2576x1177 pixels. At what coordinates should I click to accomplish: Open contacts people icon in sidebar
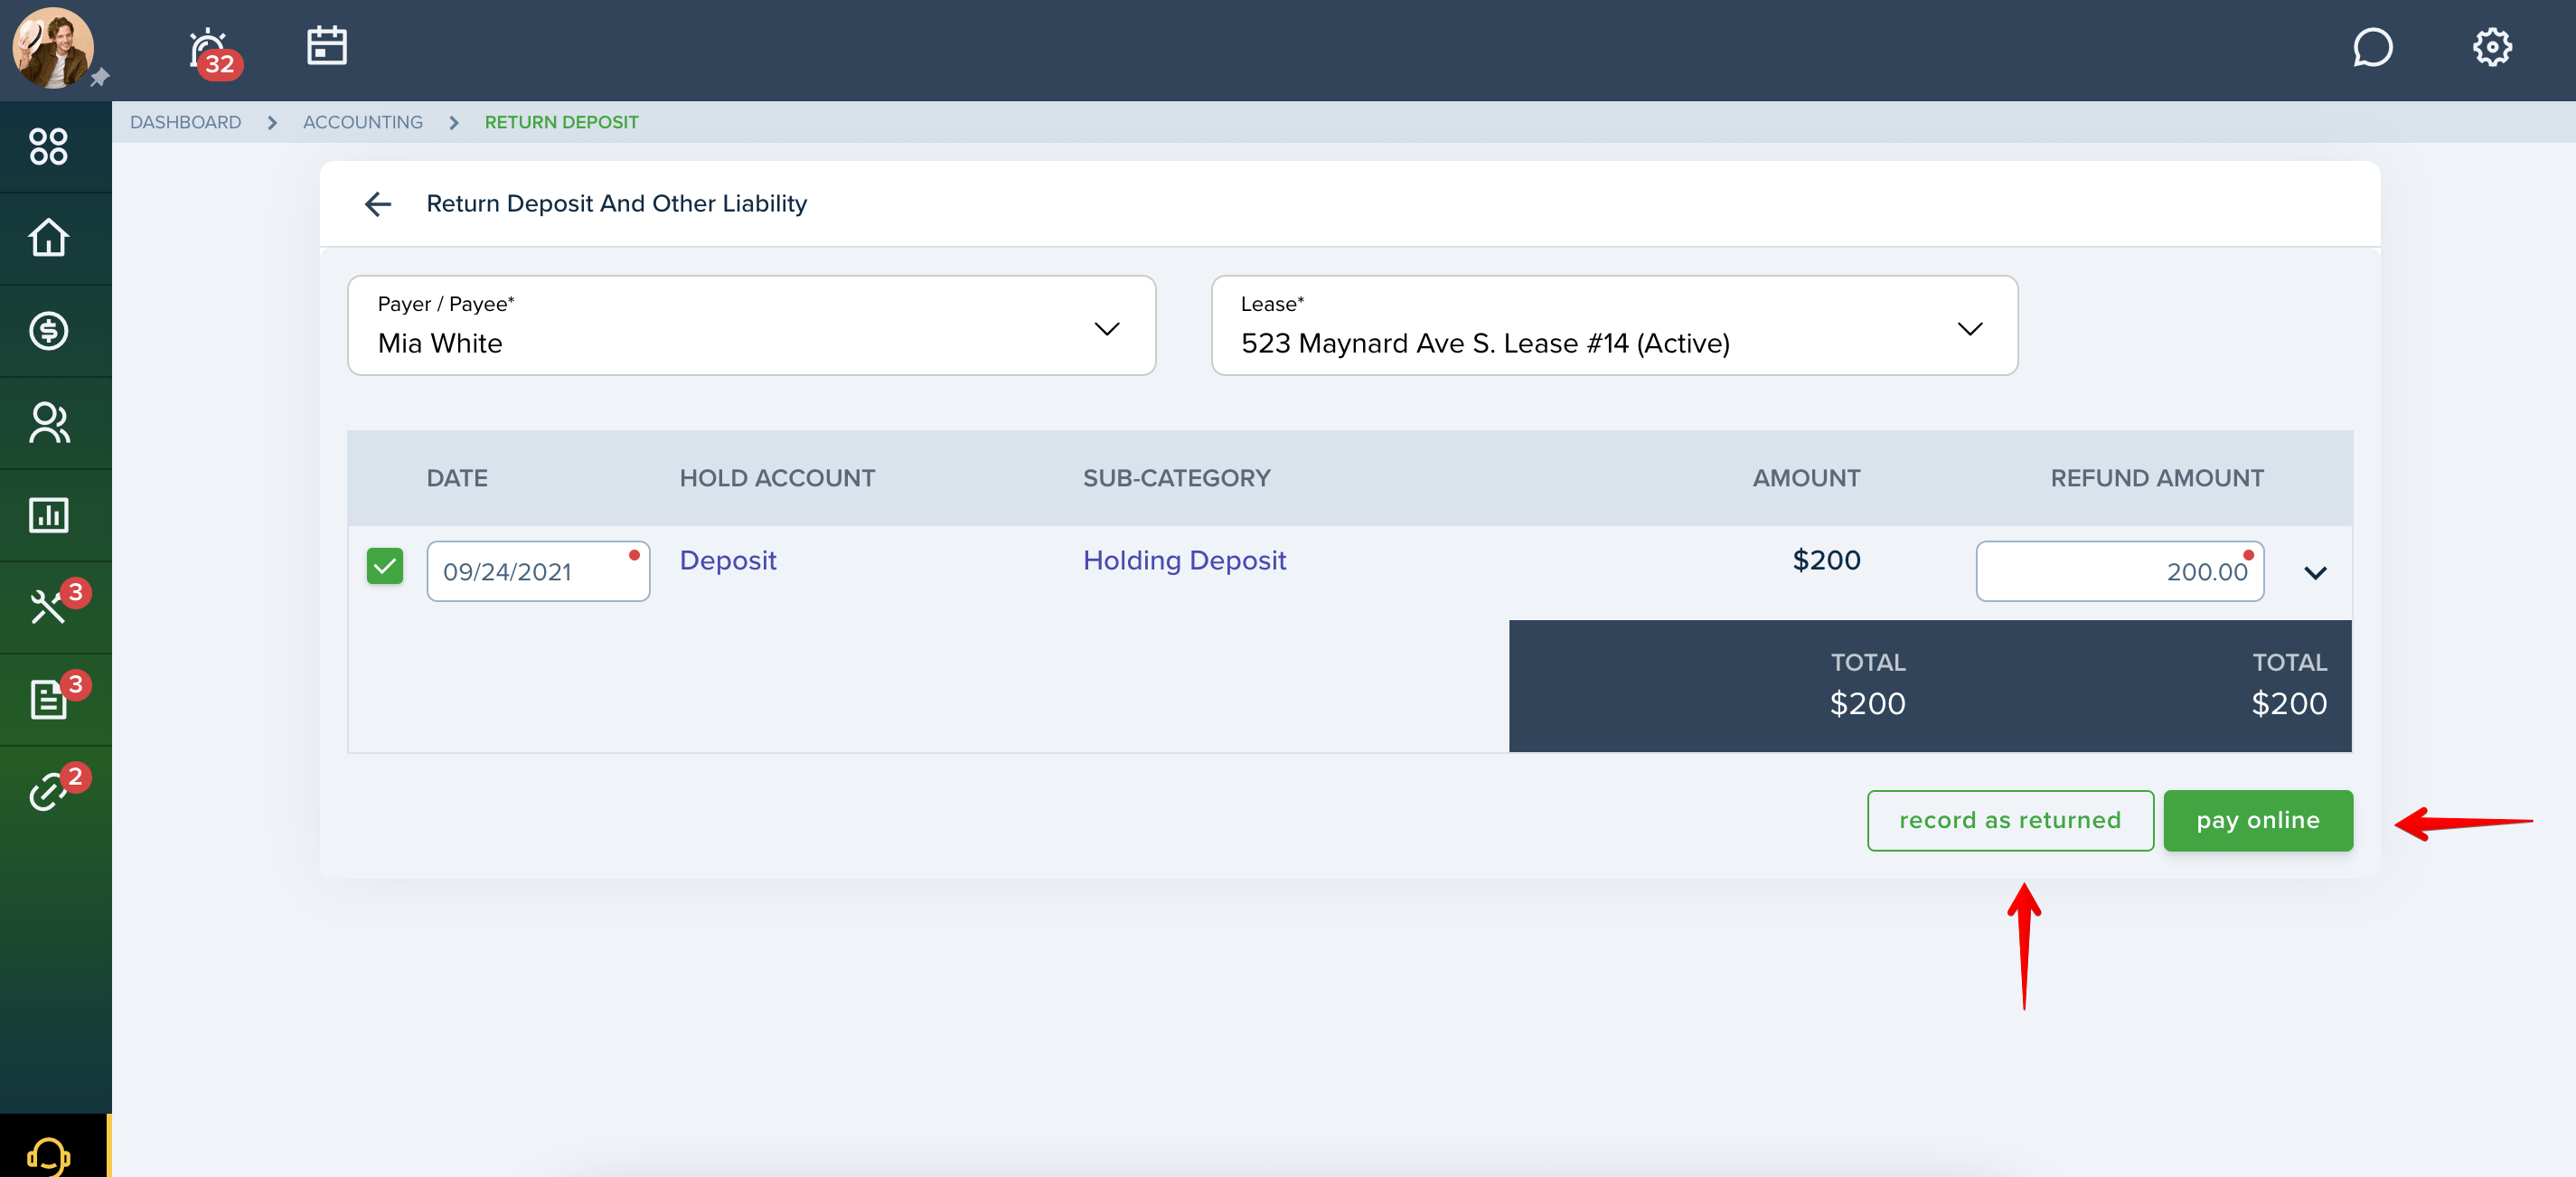coord(48,422)
